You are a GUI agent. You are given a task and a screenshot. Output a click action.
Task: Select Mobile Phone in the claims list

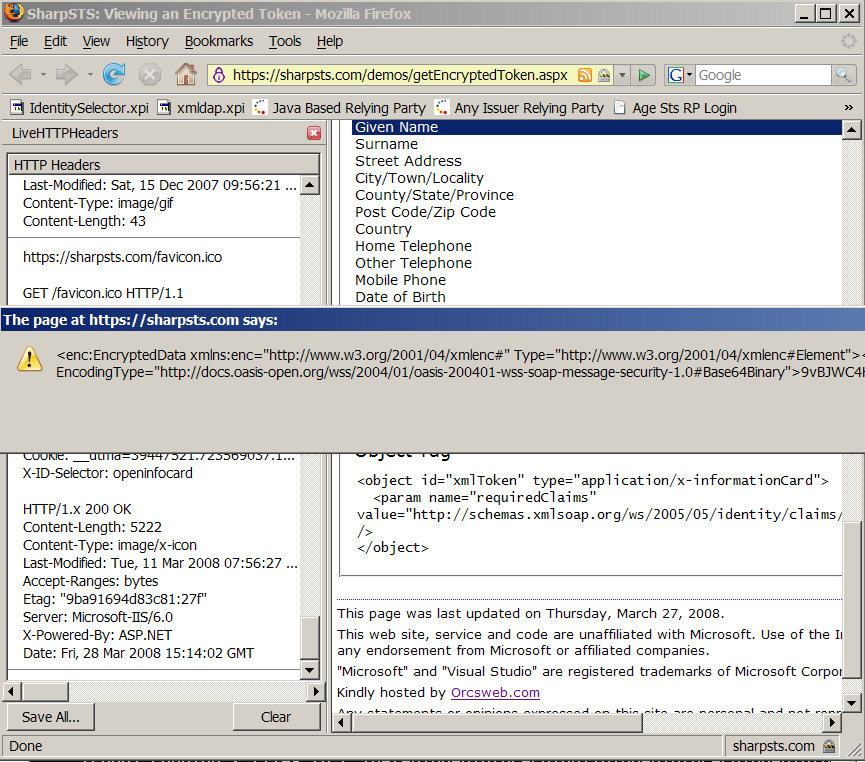[x=401, y=280]
